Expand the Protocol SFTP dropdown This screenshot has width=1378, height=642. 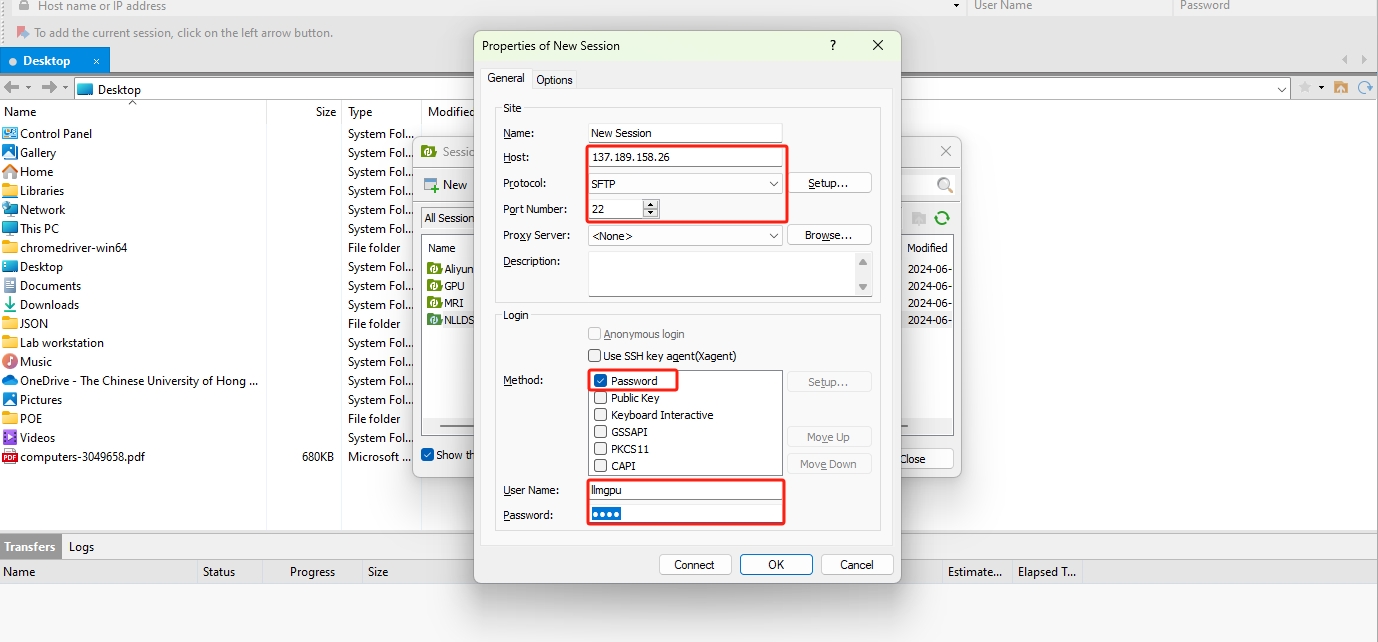773,184
